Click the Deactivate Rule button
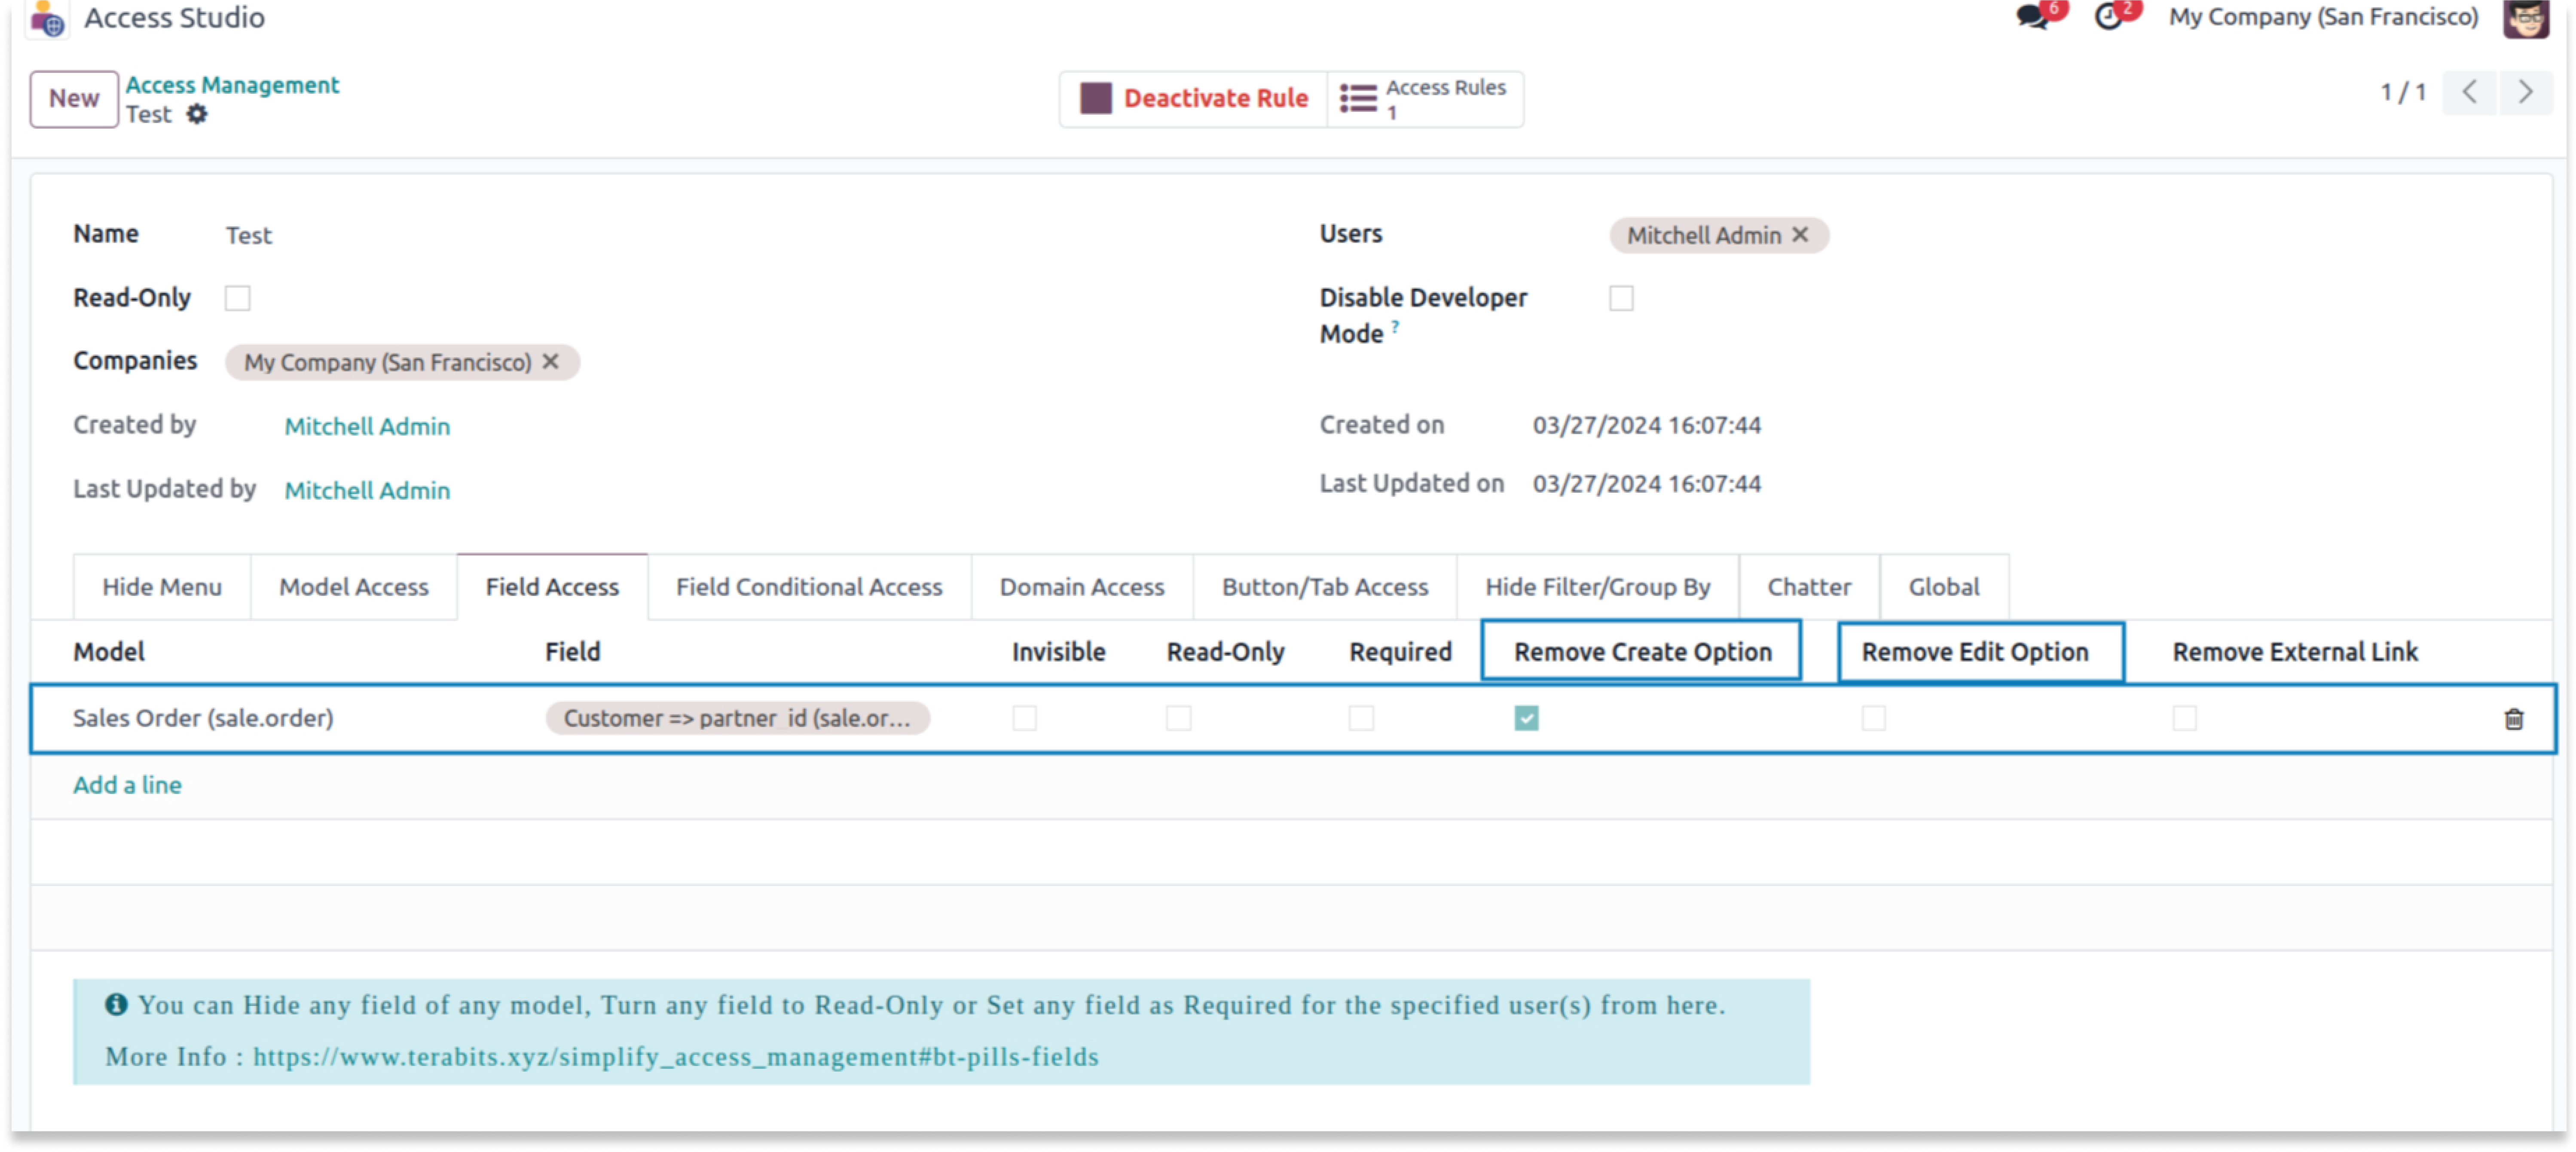2576x1152 pixels. (1194, 98)
